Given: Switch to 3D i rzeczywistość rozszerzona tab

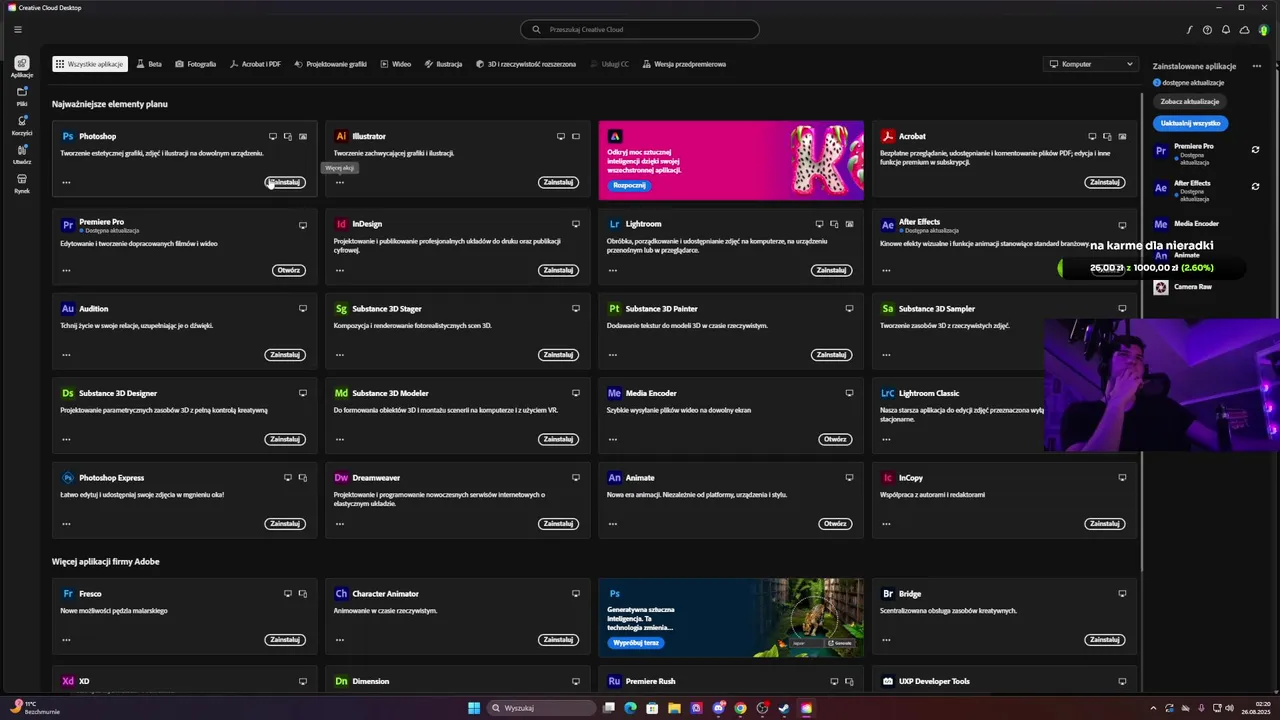Looking at the screenshot, I should [526, 64].
